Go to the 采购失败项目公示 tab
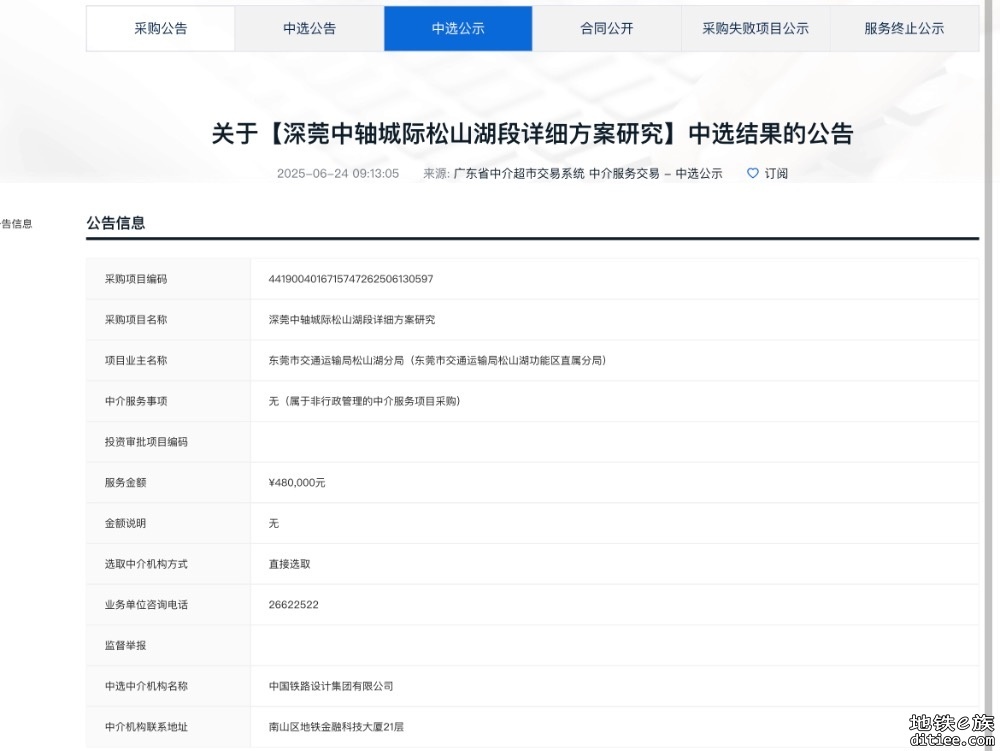Viewport: 1000px width, 751px height. pyautogui.click(x=755, y=29)
